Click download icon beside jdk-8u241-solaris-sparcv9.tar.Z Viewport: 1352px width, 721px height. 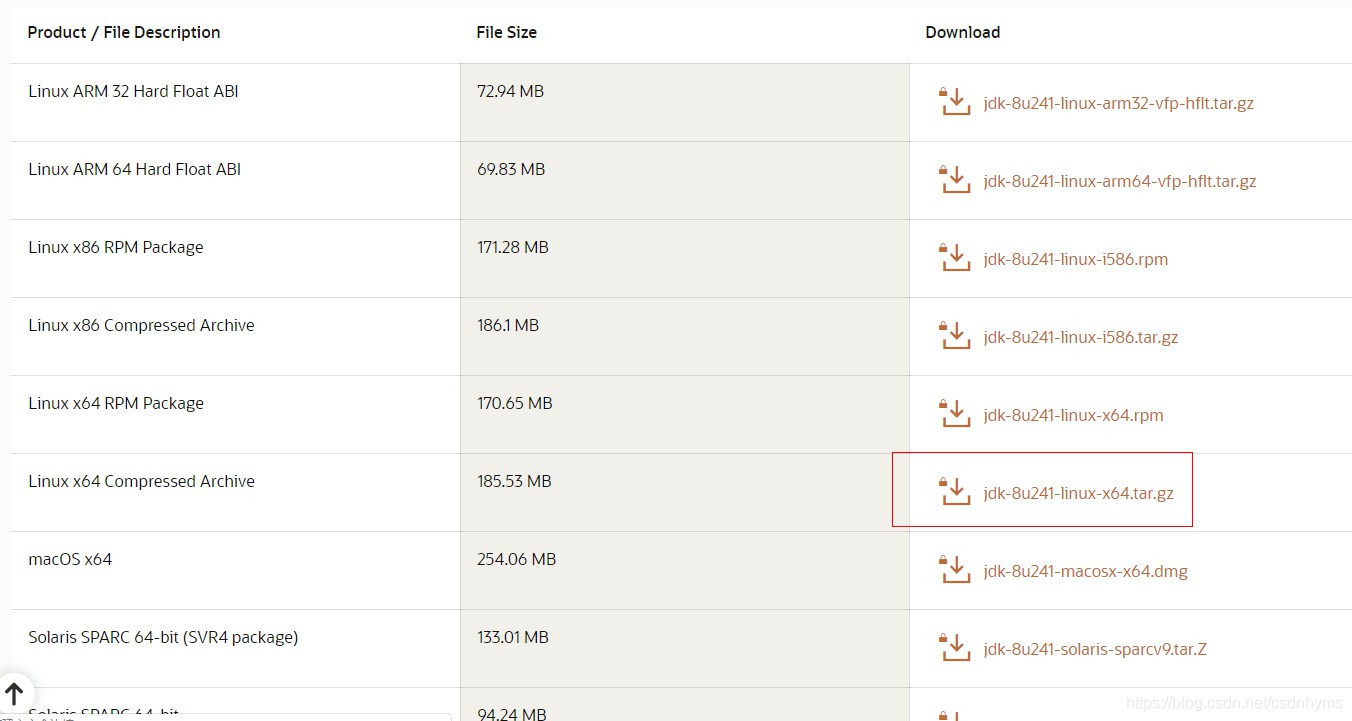[x=955, y=648]
